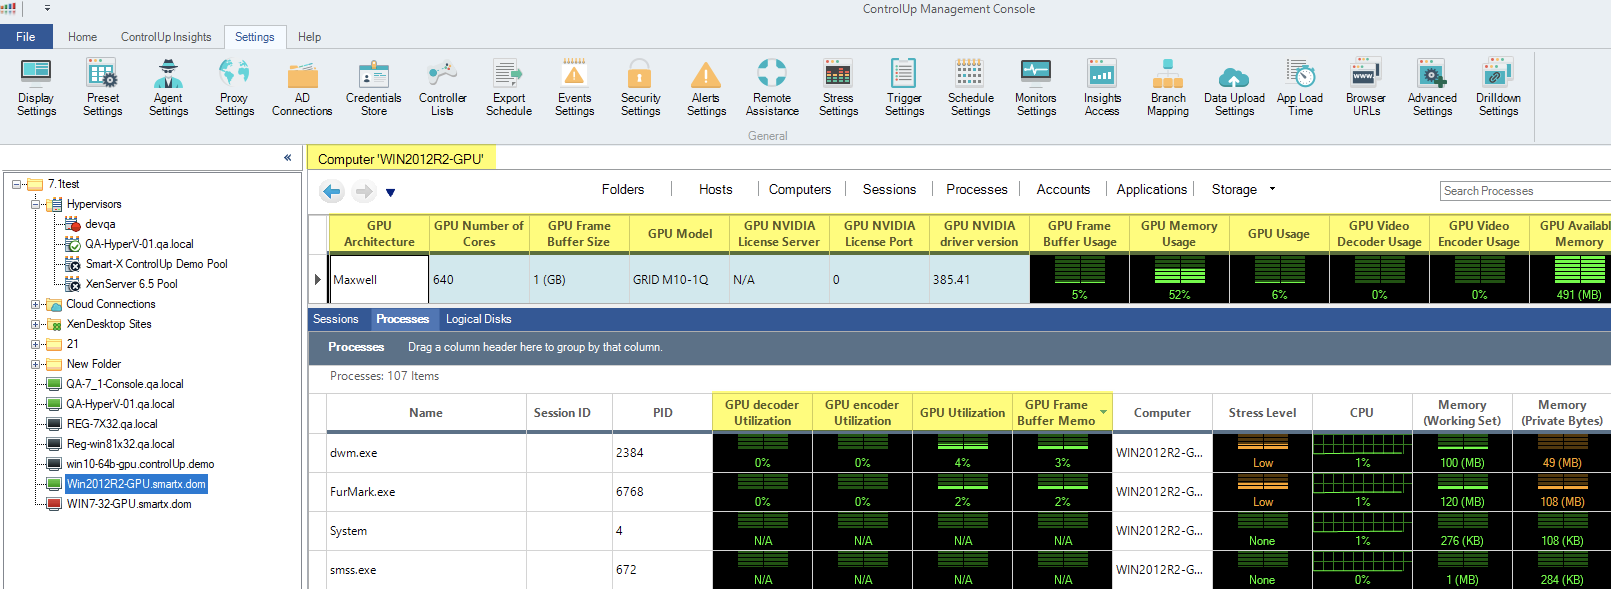
Task: Show the Applications view
Action: (x=1152, y=189)
